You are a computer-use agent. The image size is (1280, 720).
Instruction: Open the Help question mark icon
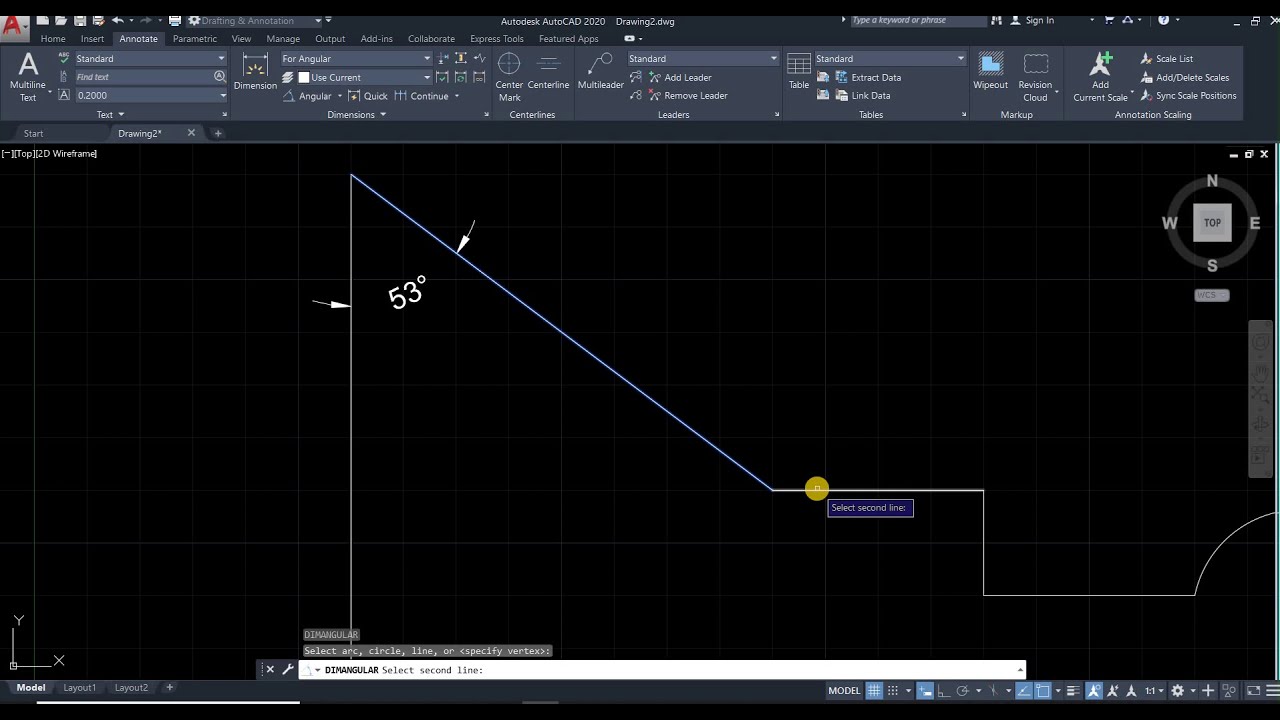tap(1163, 20)
